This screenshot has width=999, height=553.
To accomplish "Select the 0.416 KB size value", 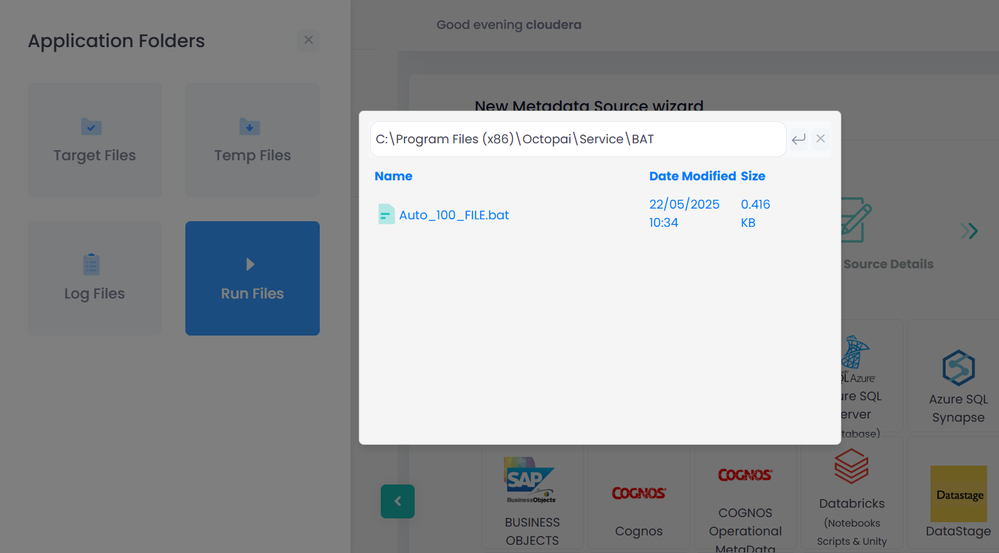I will (x=755, y=213).
